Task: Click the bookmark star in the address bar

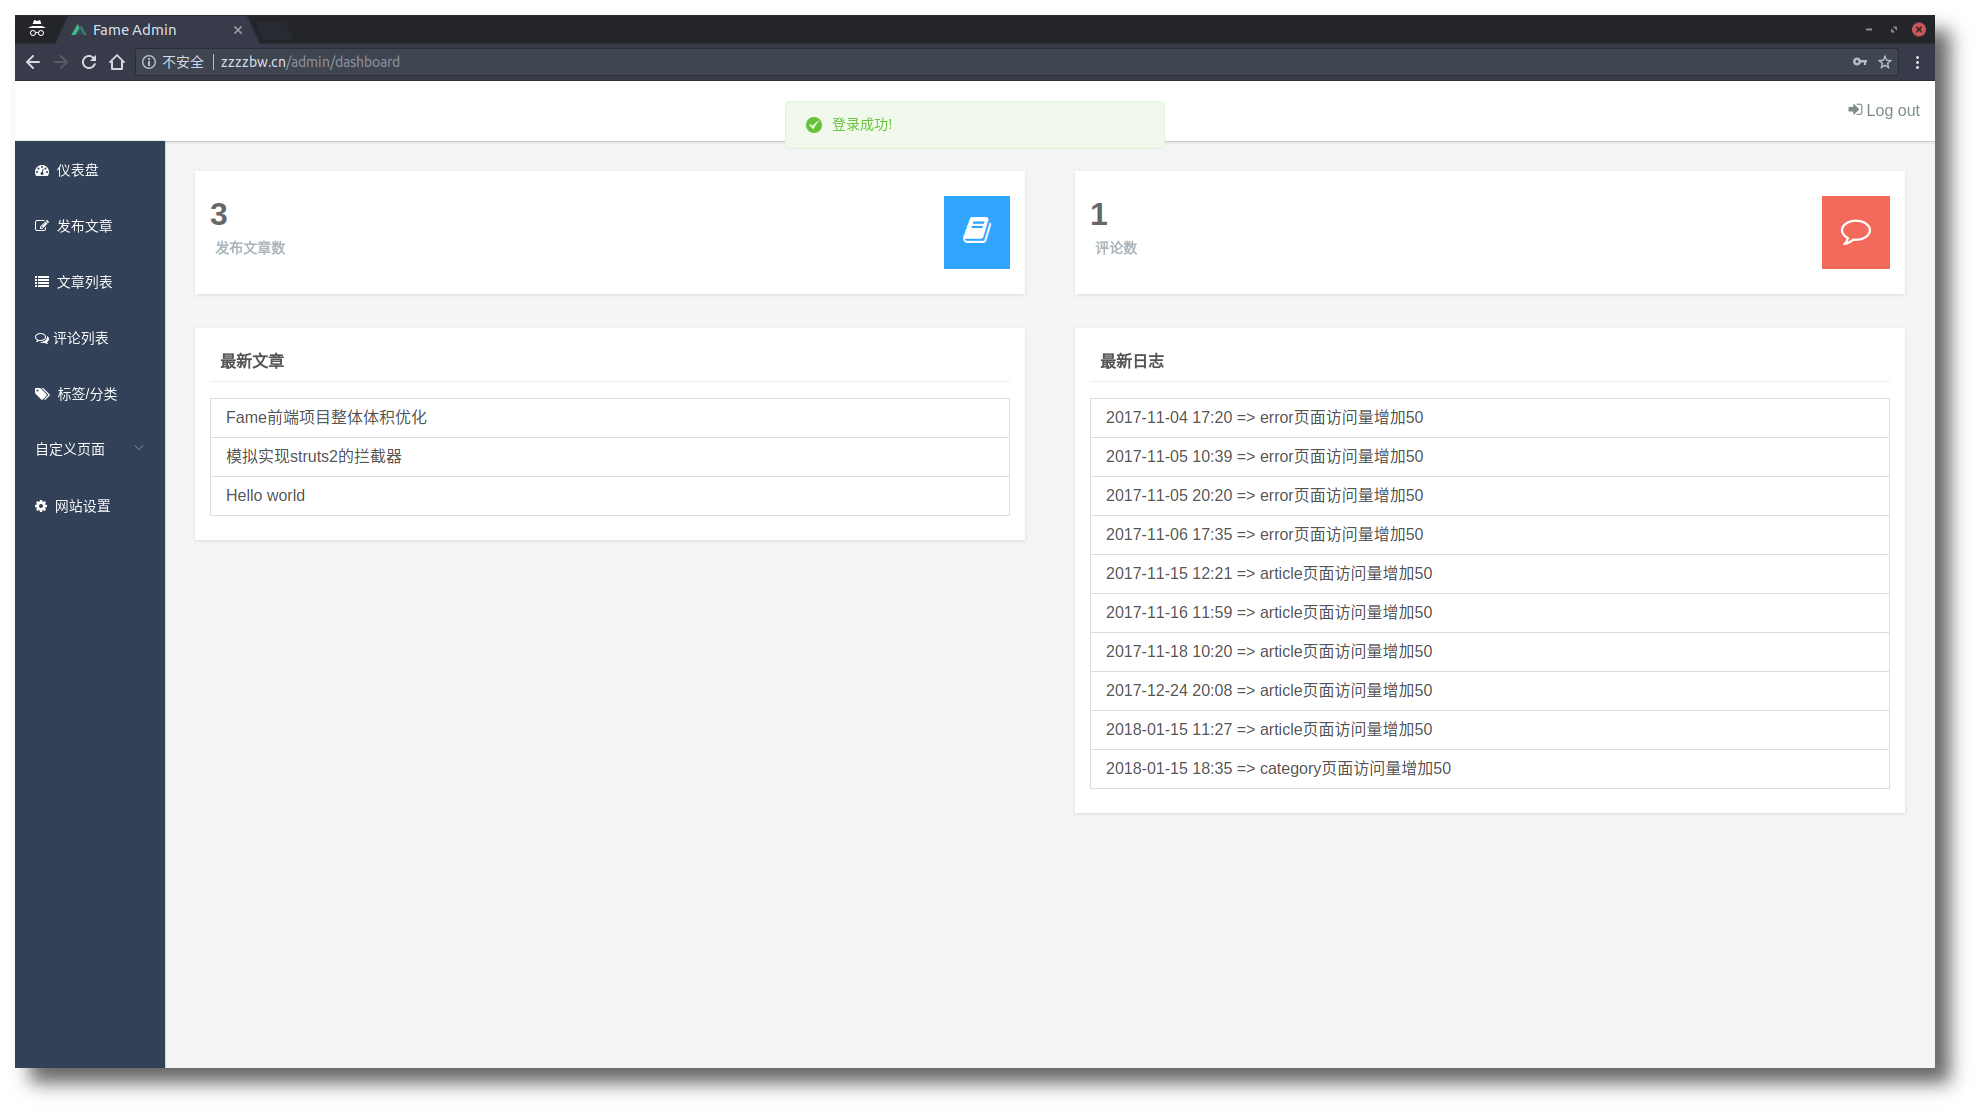Action: (1884, 61)
